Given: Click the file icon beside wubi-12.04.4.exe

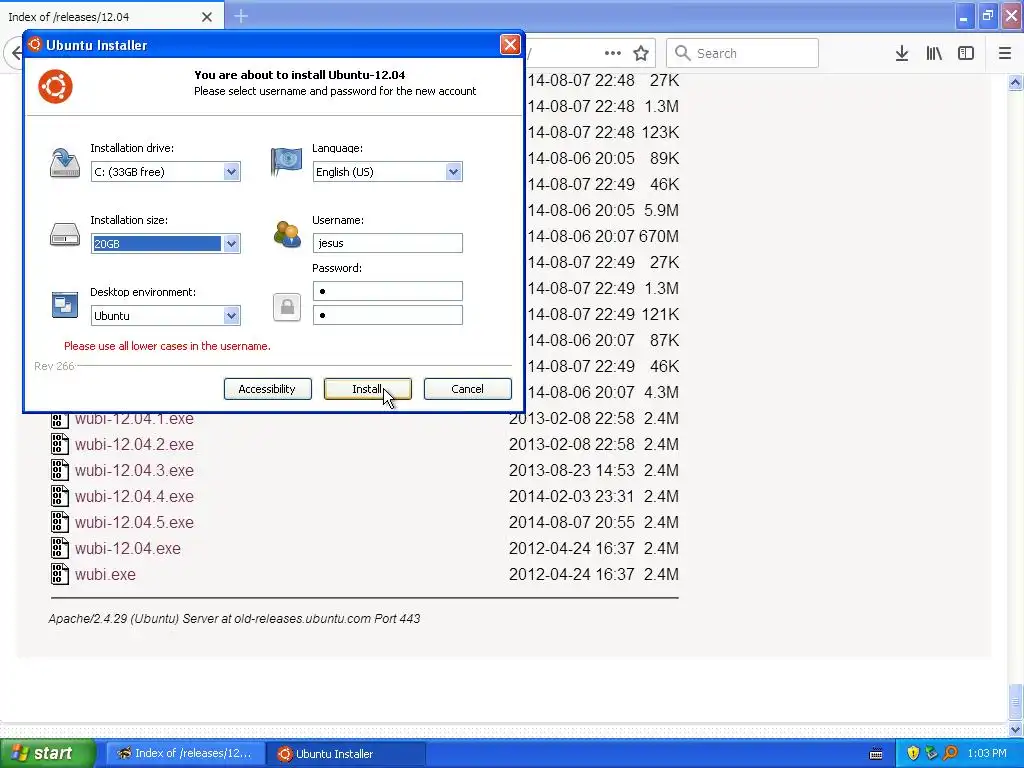Looking at the screenshot, I should pos(59,496).
